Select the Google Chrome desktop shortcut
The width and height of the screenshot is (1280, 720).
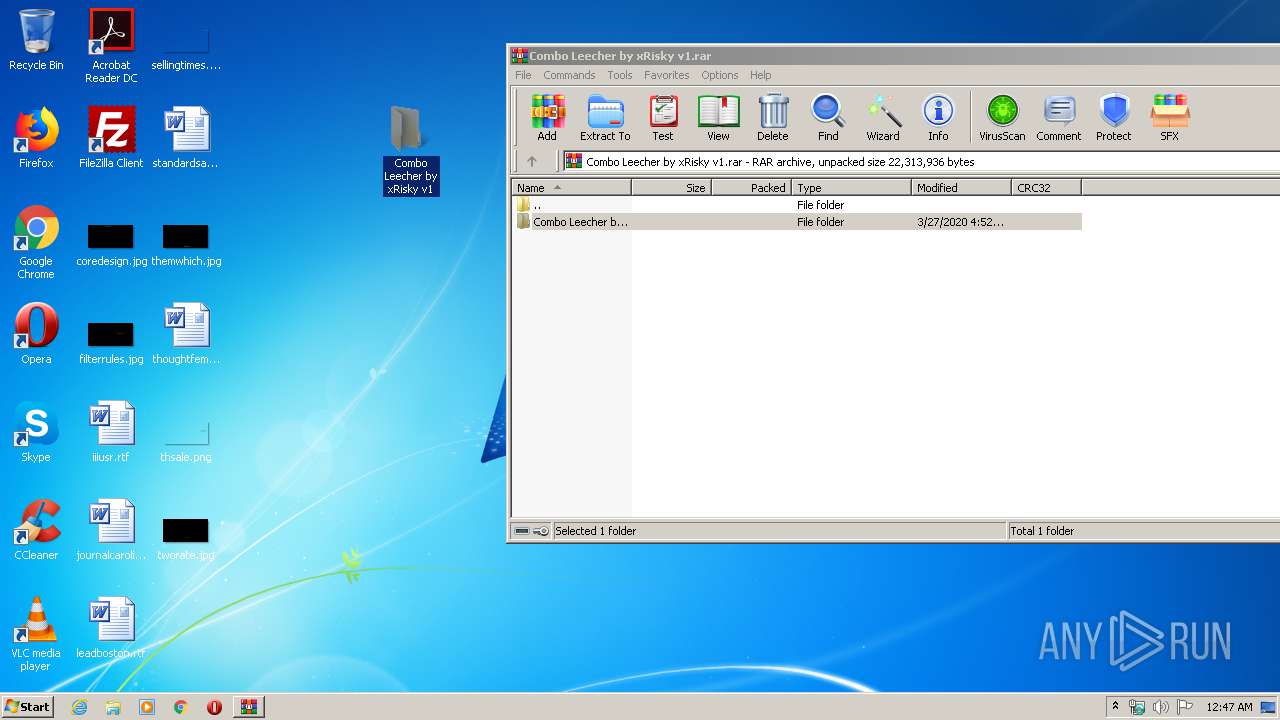coord(36,242)
